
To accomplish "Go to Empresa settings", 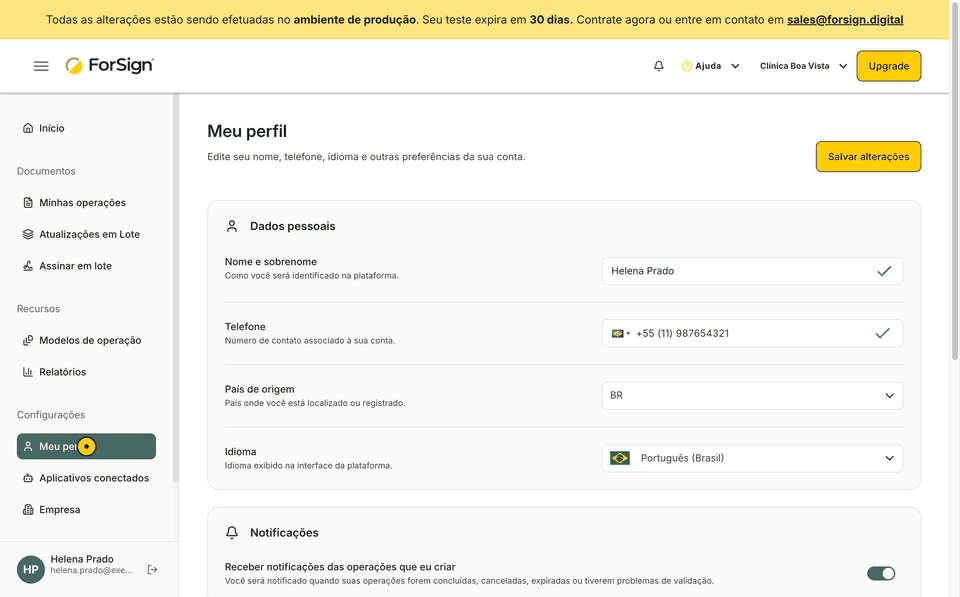I will tap(86, 509).
